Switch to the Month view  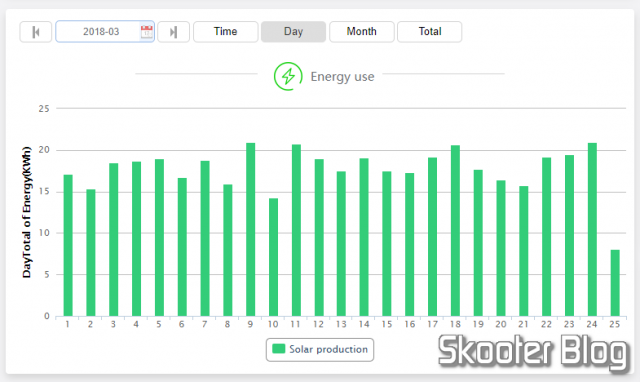coord(362,32)
